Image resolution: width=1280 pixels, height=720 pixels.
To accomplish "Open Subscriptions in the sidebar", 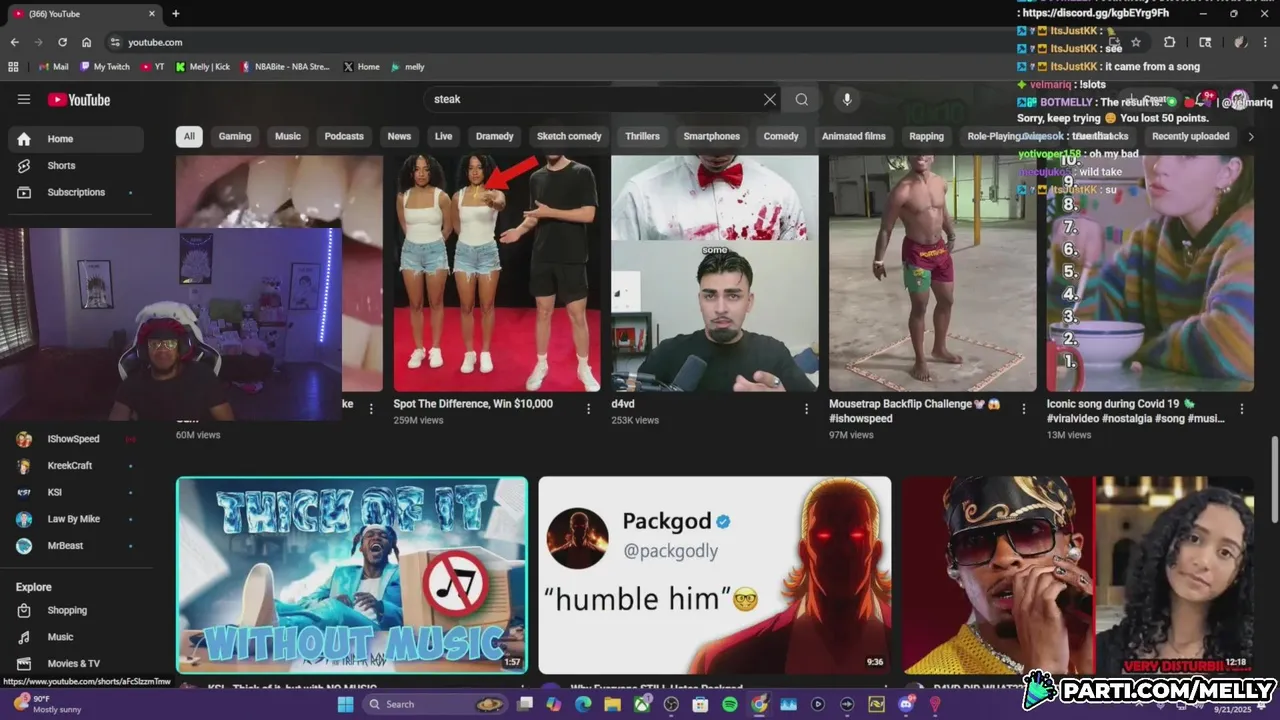I will [x=76, y=192].
